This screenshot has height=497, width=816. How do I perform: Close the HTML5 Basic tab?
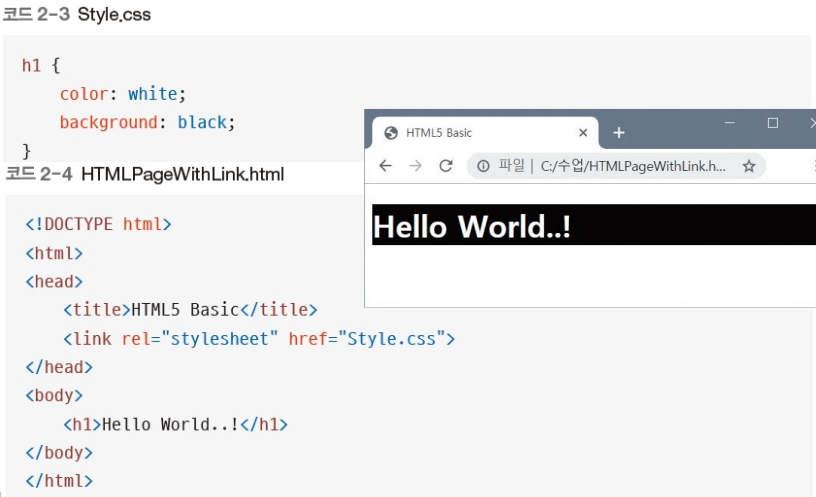coord(583,133)
